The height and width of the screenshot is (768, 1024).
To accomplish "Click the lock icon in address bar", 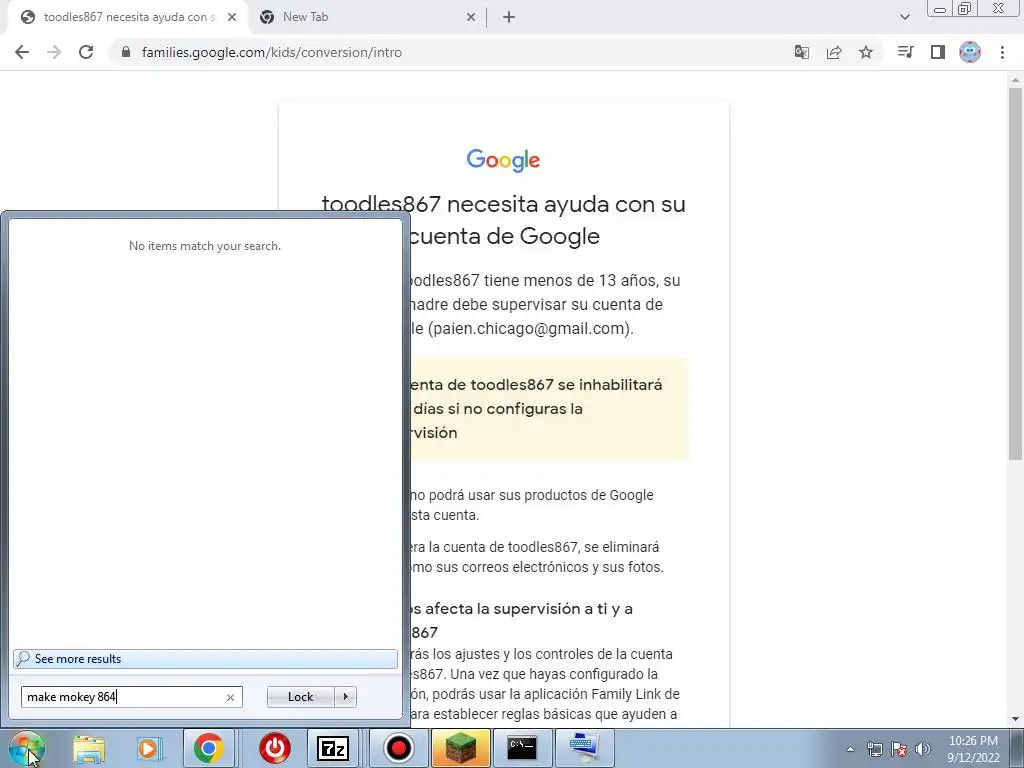I will [x=126, y=52].
